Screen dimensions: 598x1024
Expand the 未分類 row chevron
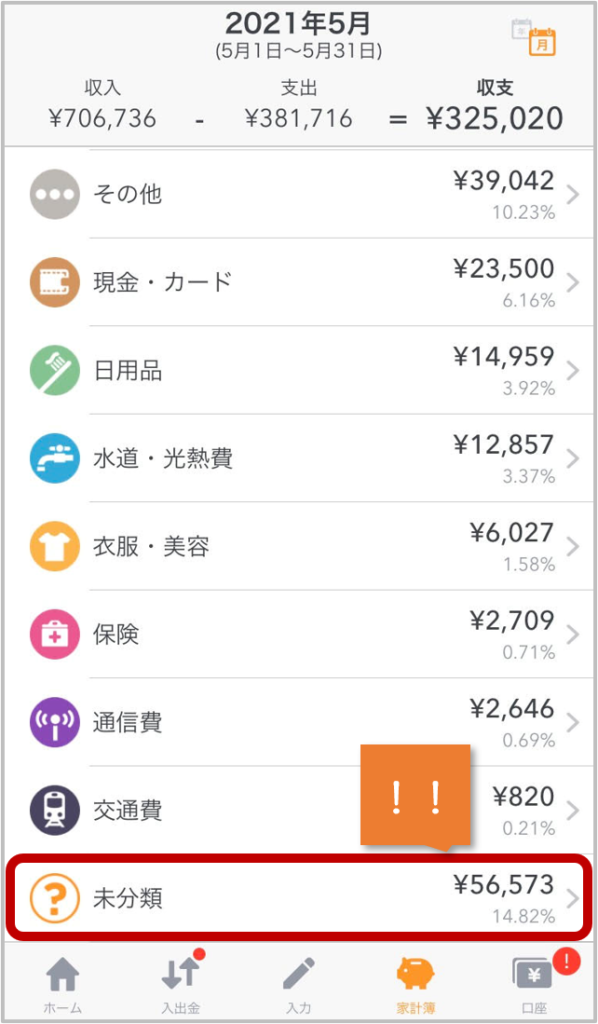click(573, 899)
